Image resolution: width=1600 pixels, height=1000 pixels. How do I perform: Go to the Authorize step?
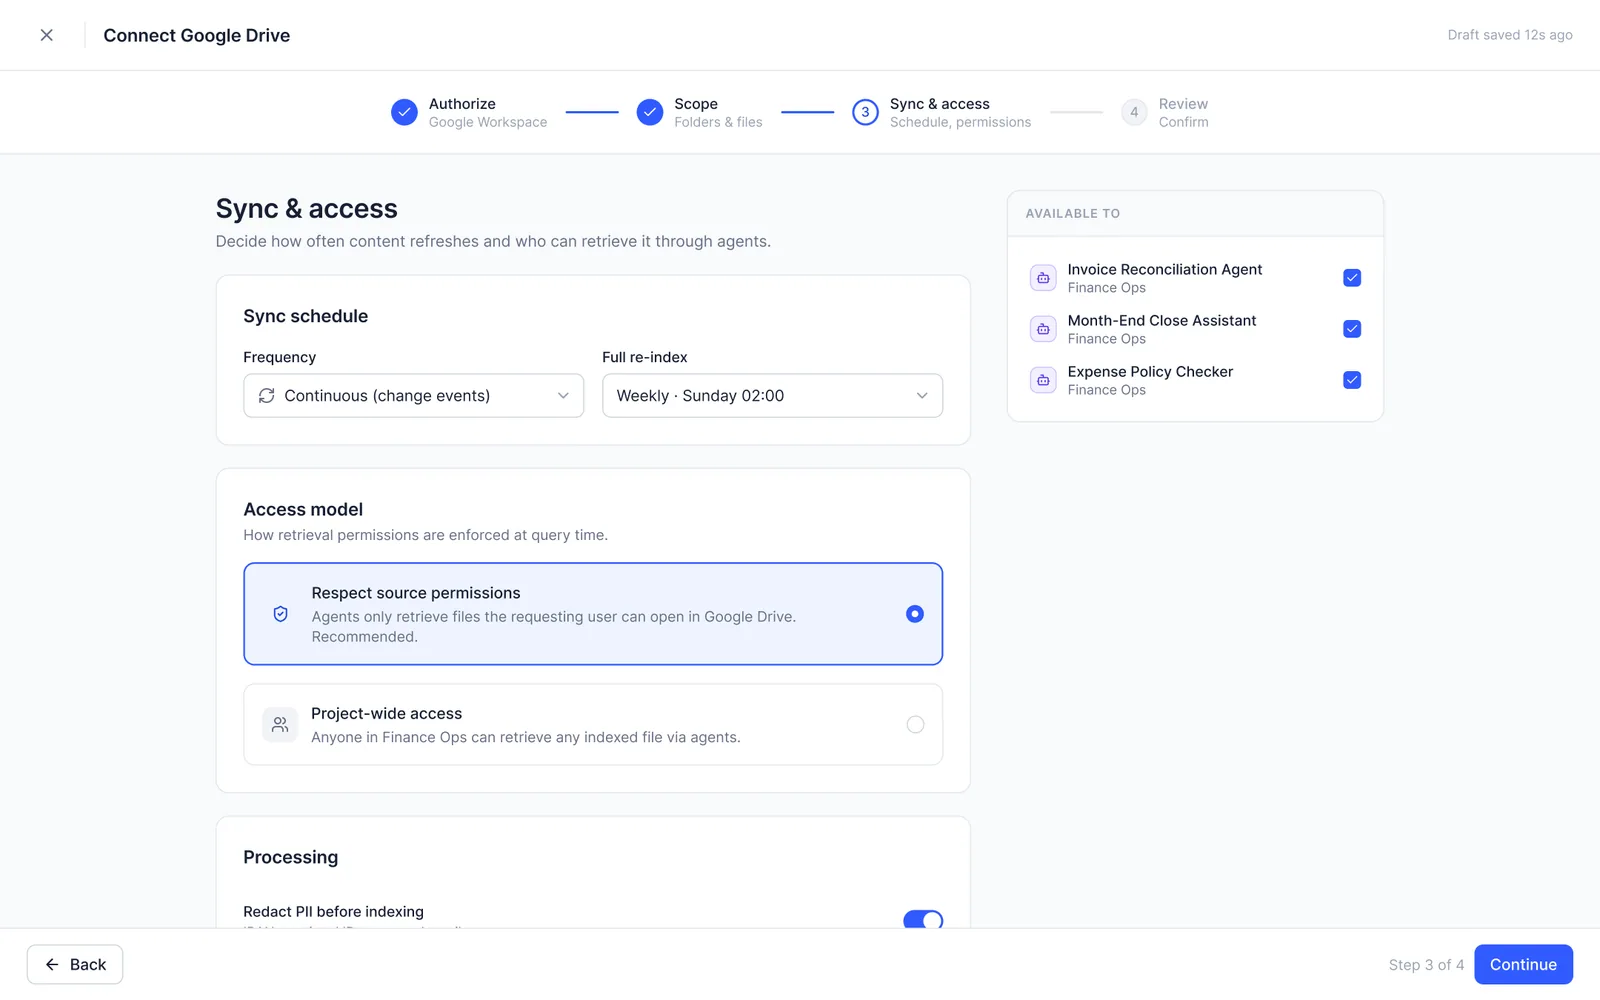469,112
